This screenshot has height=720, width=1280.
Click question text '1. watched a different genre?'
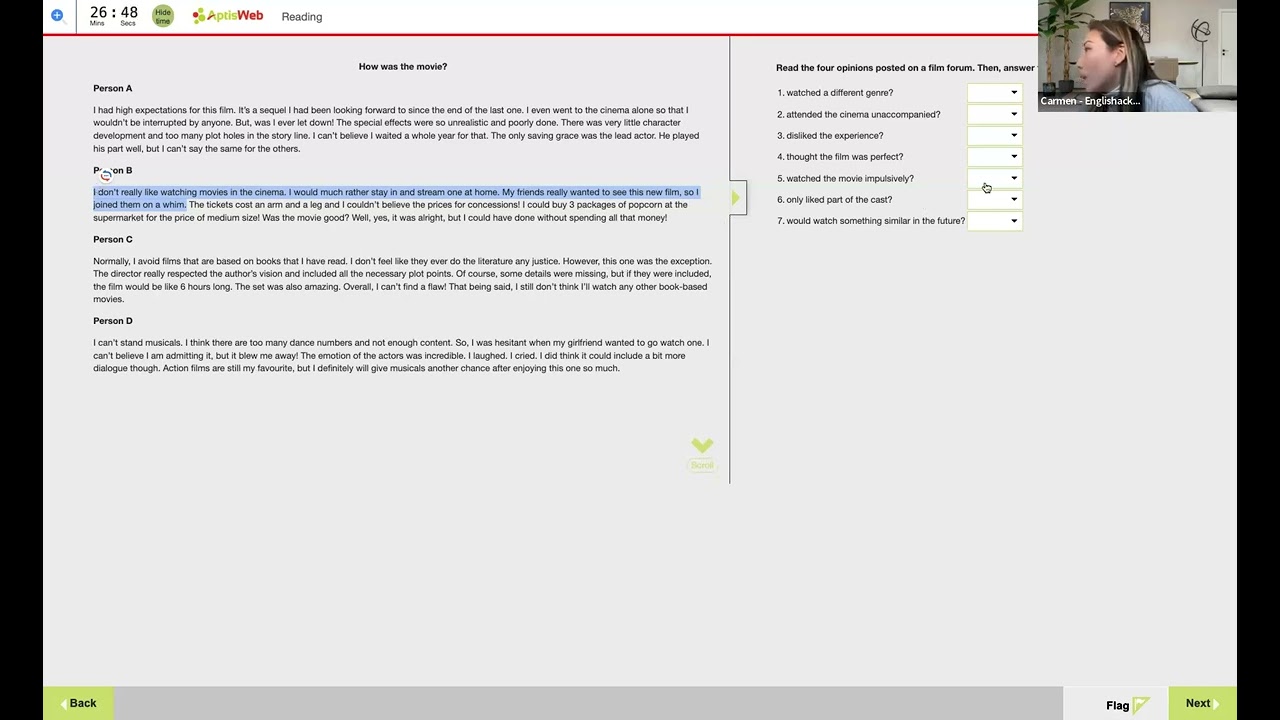point(835,93)
